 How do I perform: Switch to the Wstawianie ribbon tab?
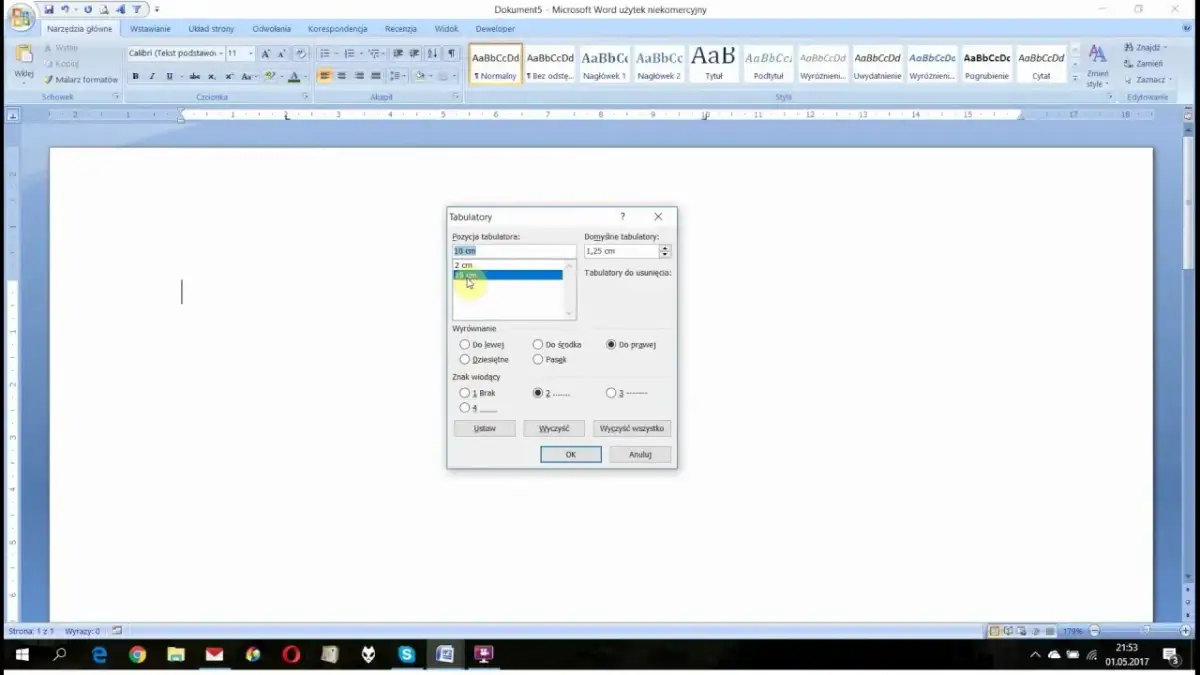(150, 29)
